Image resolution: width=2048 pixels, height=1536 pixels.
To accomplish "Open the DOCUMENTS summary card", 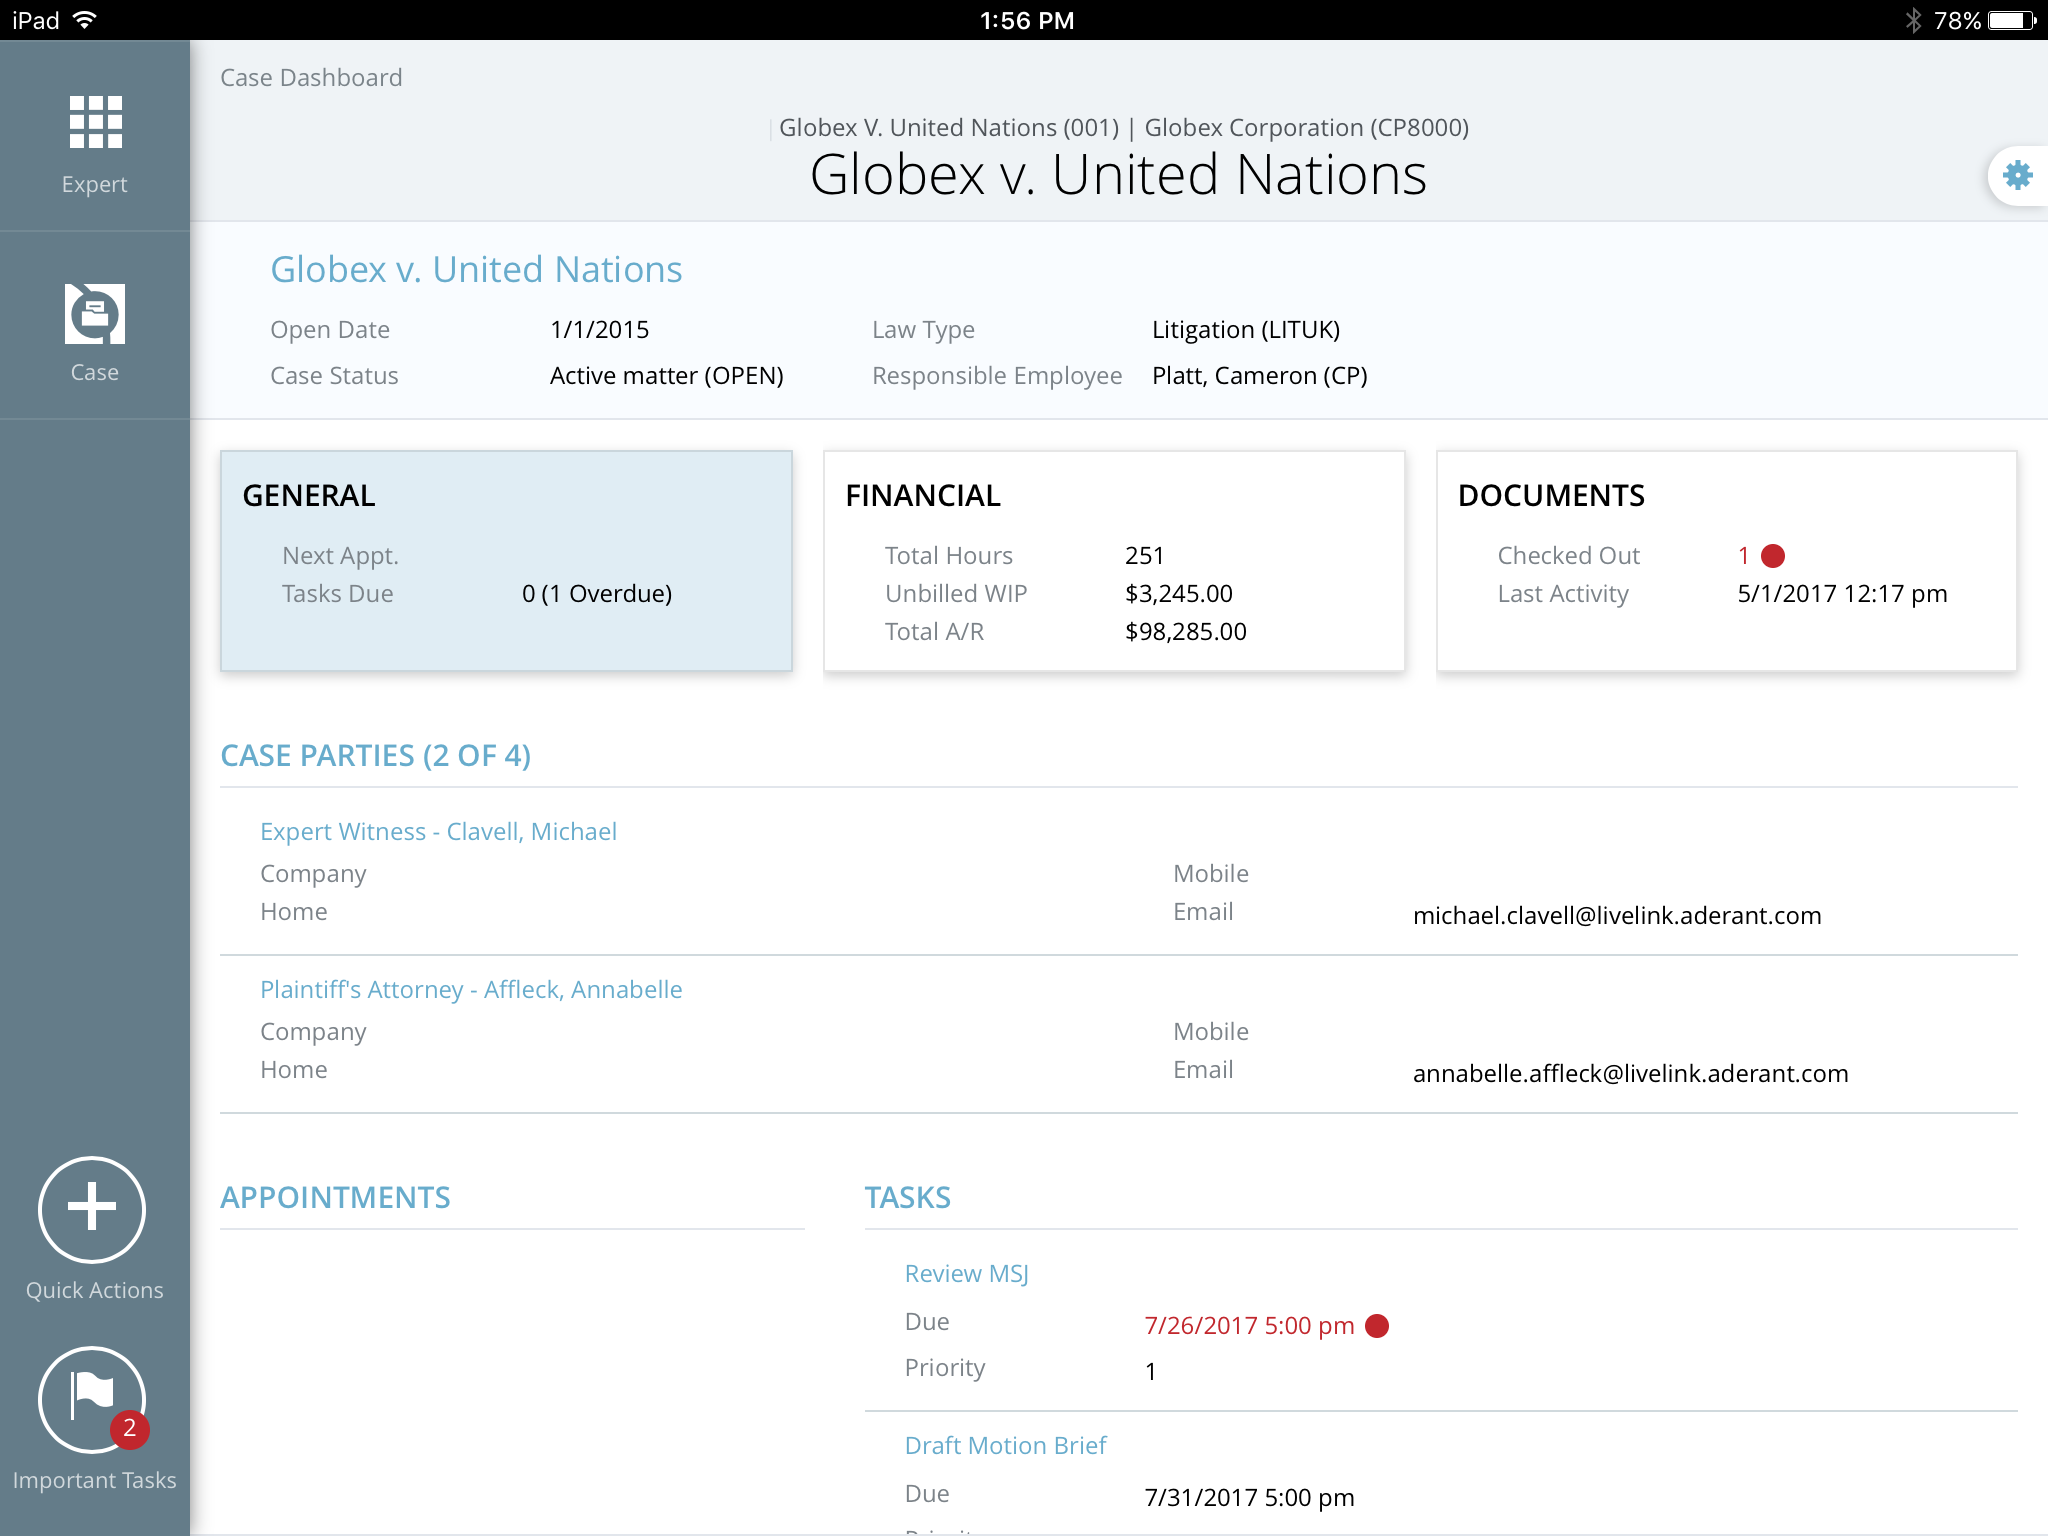I will coord(1726,560).
